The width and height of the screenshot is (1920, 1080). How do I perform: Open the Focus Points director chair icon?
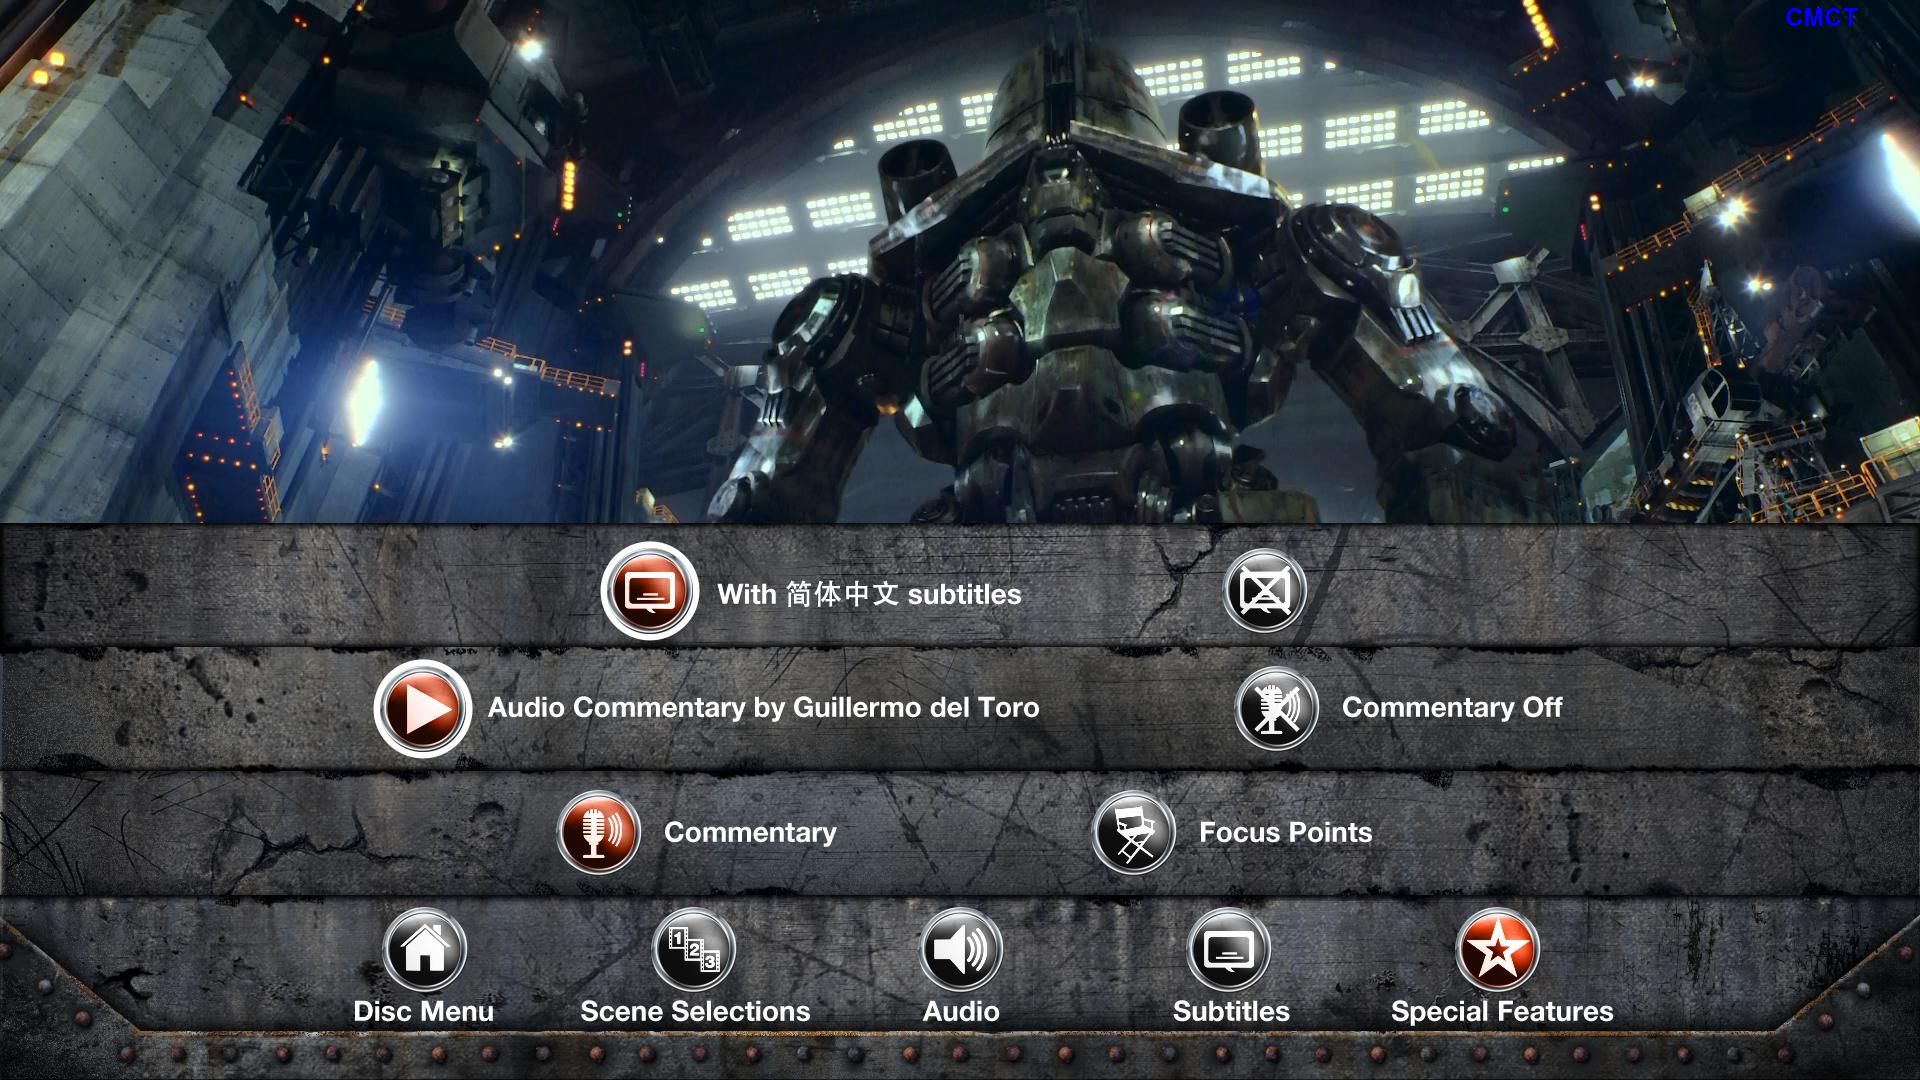click(x=1133, y=832)
